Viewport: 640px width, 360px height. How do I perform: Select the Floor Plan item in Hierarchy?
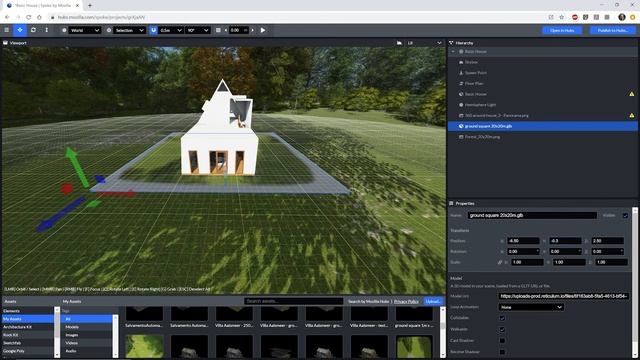[x=474, y=83]
